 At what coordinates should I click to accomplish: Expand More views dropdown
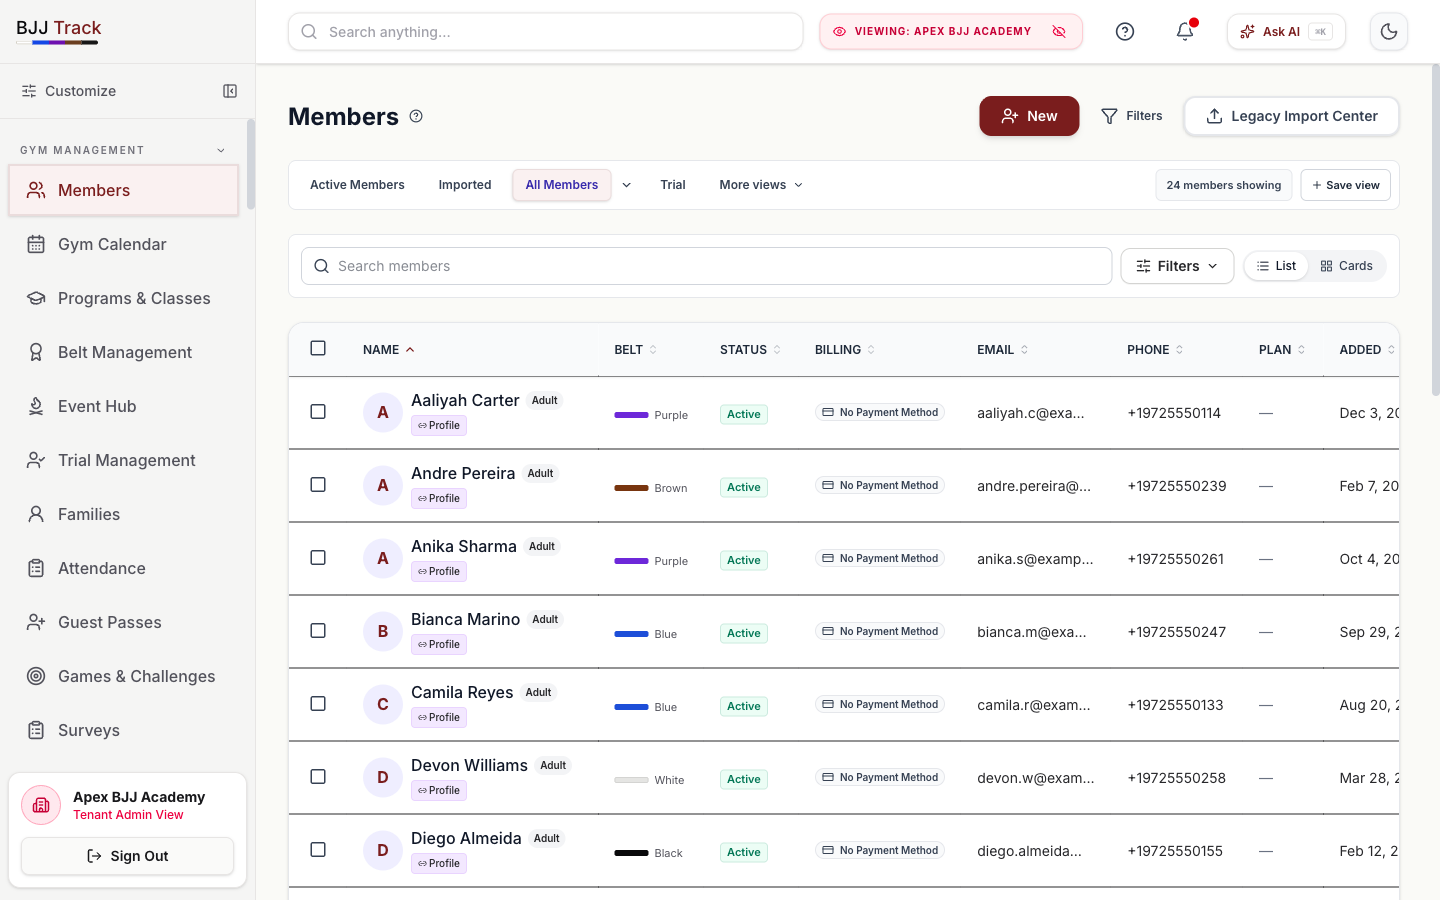pos(761,185)
